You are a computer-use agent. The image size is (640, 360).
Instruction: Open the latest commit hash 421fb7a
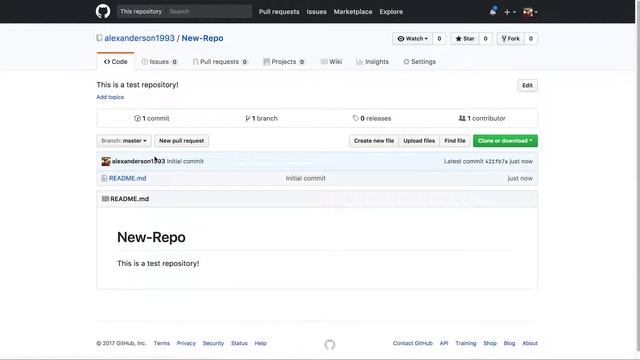tap(496, 161)
